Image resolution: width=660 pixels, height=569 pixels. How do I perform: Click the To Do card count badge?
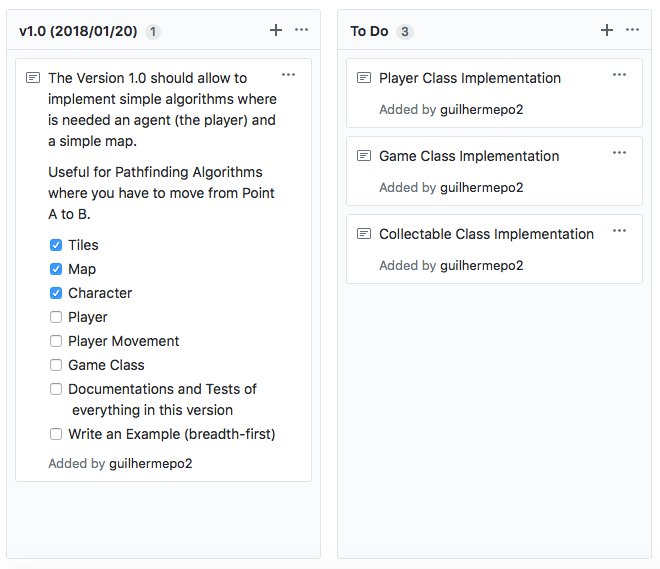(x=404, y=32)
